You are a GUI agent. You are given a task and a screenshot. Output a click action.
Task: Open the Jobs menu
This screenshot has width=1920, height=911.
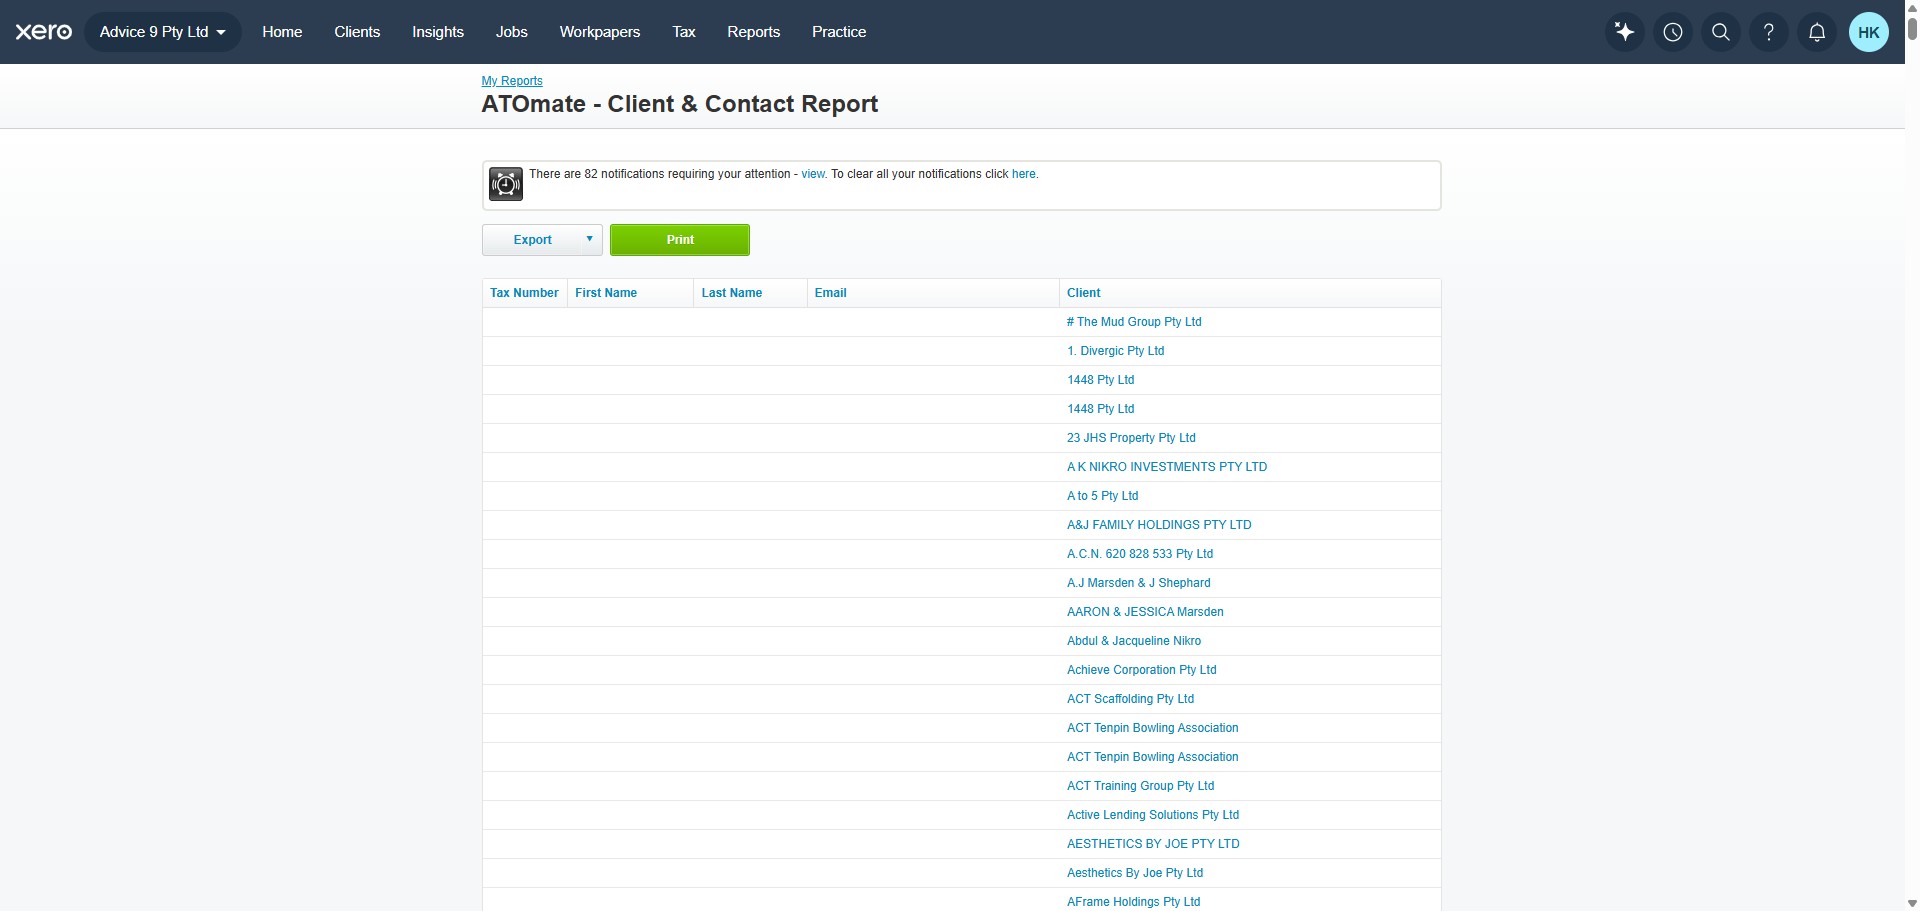tap(511, 32)
